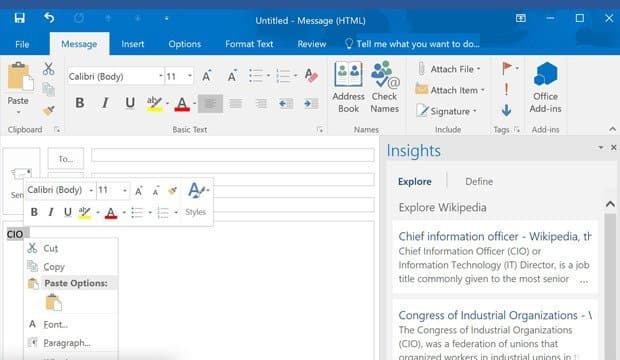This screenshot has width=620, height=360.
Task: Open the Address Book
Action: 348,87
